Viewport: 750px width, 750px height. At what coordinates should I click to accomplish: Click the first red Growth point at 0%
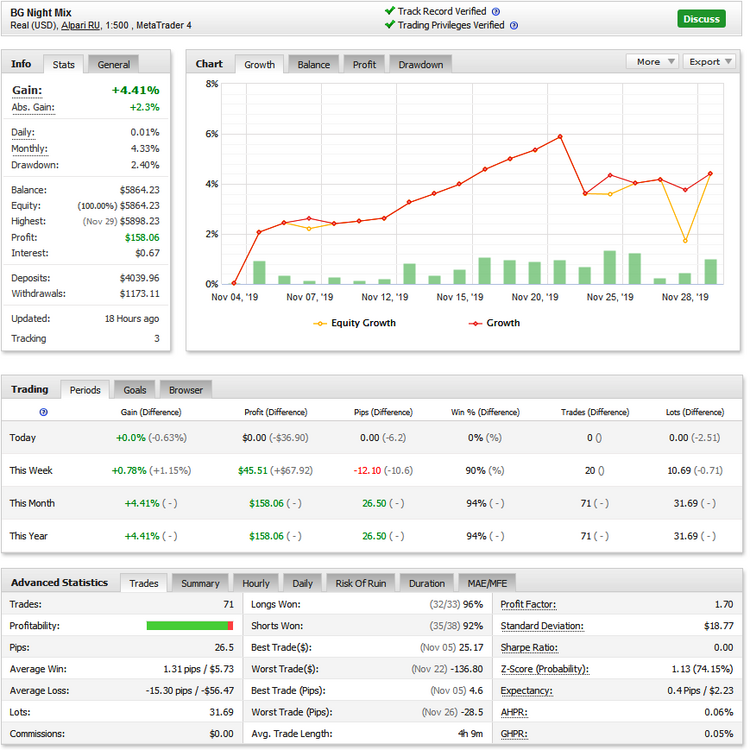pyautogui.click(x=234, y=284)
